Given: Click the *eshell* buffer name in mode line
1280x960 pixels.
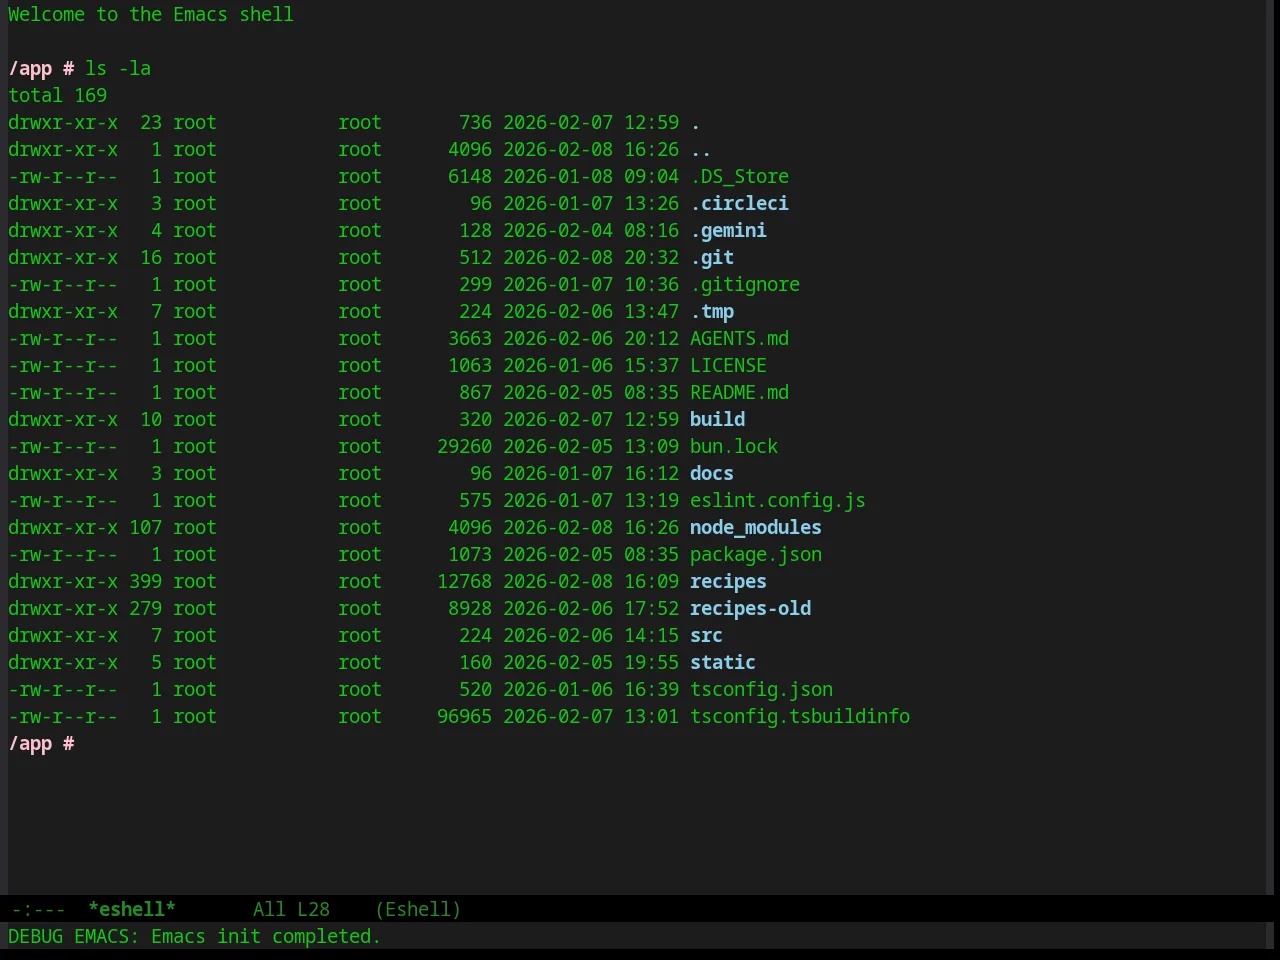Looking at the screenshot, I should pyautogui.click(x=132, y=909).
